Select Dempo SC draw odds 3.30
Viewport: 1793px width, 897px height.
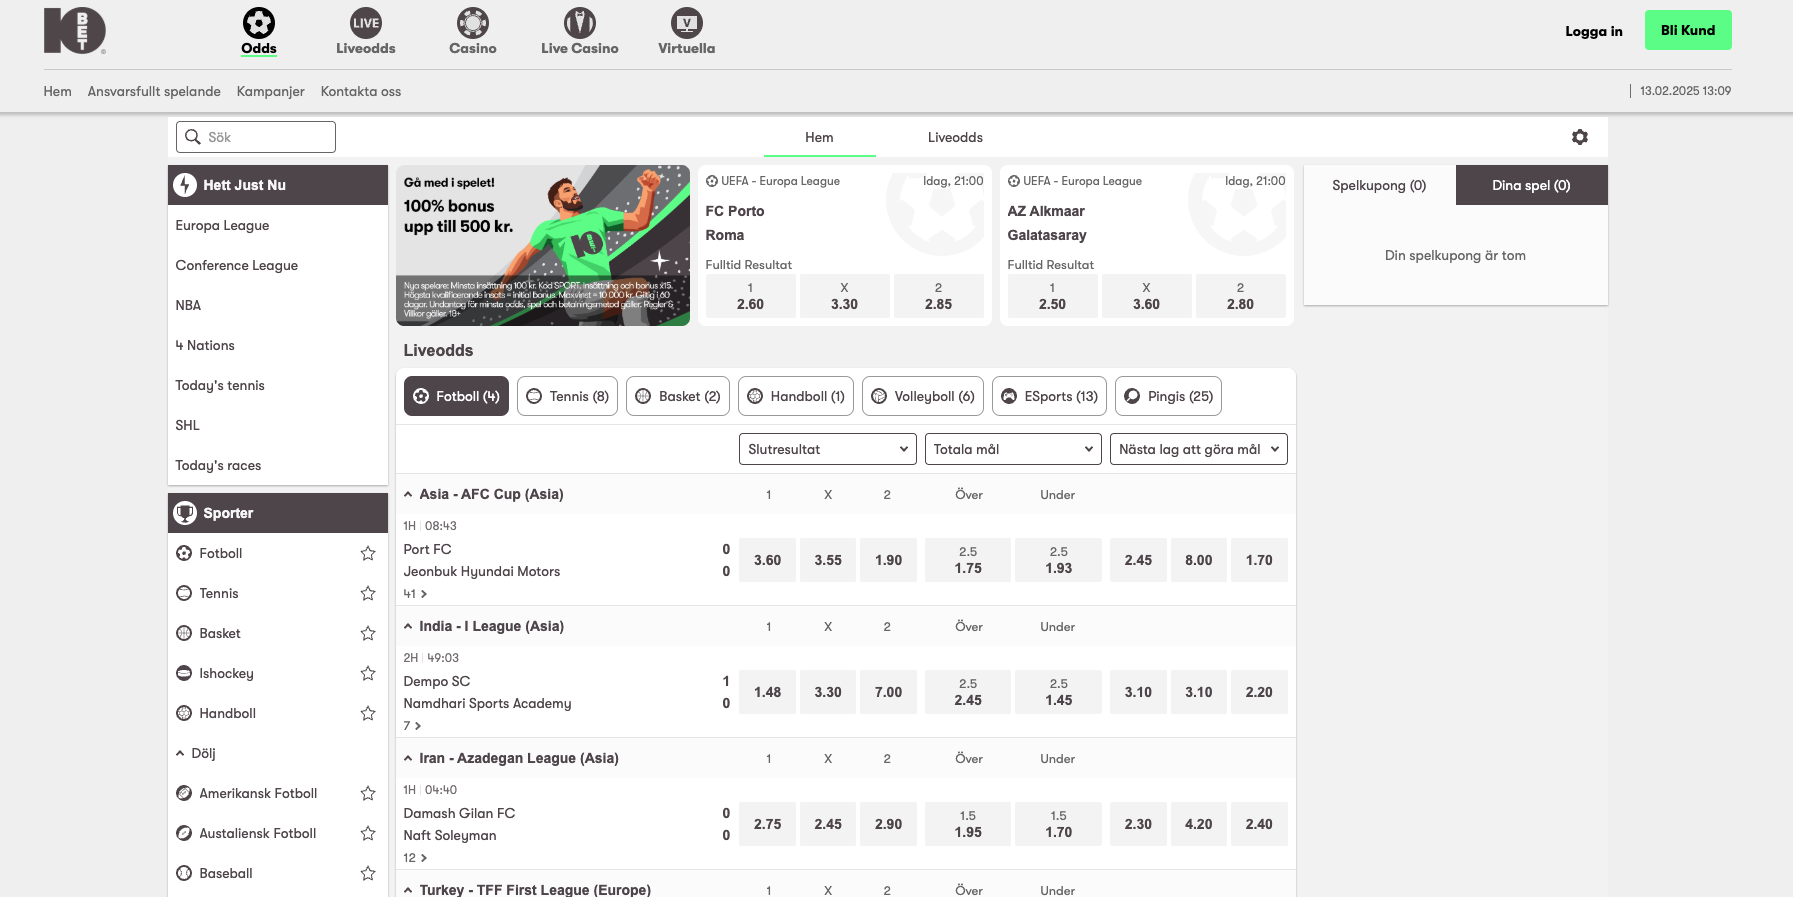point(828,692)
